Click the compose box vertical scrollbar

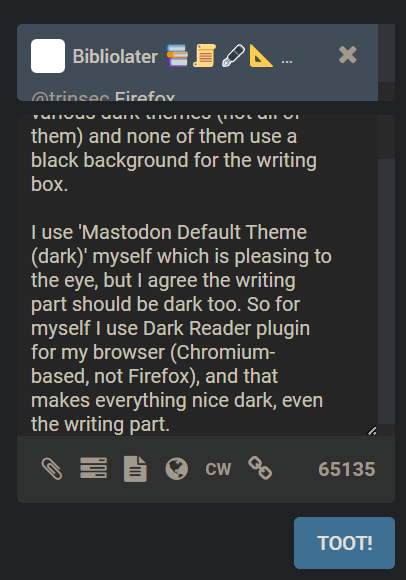click(386, 291)
